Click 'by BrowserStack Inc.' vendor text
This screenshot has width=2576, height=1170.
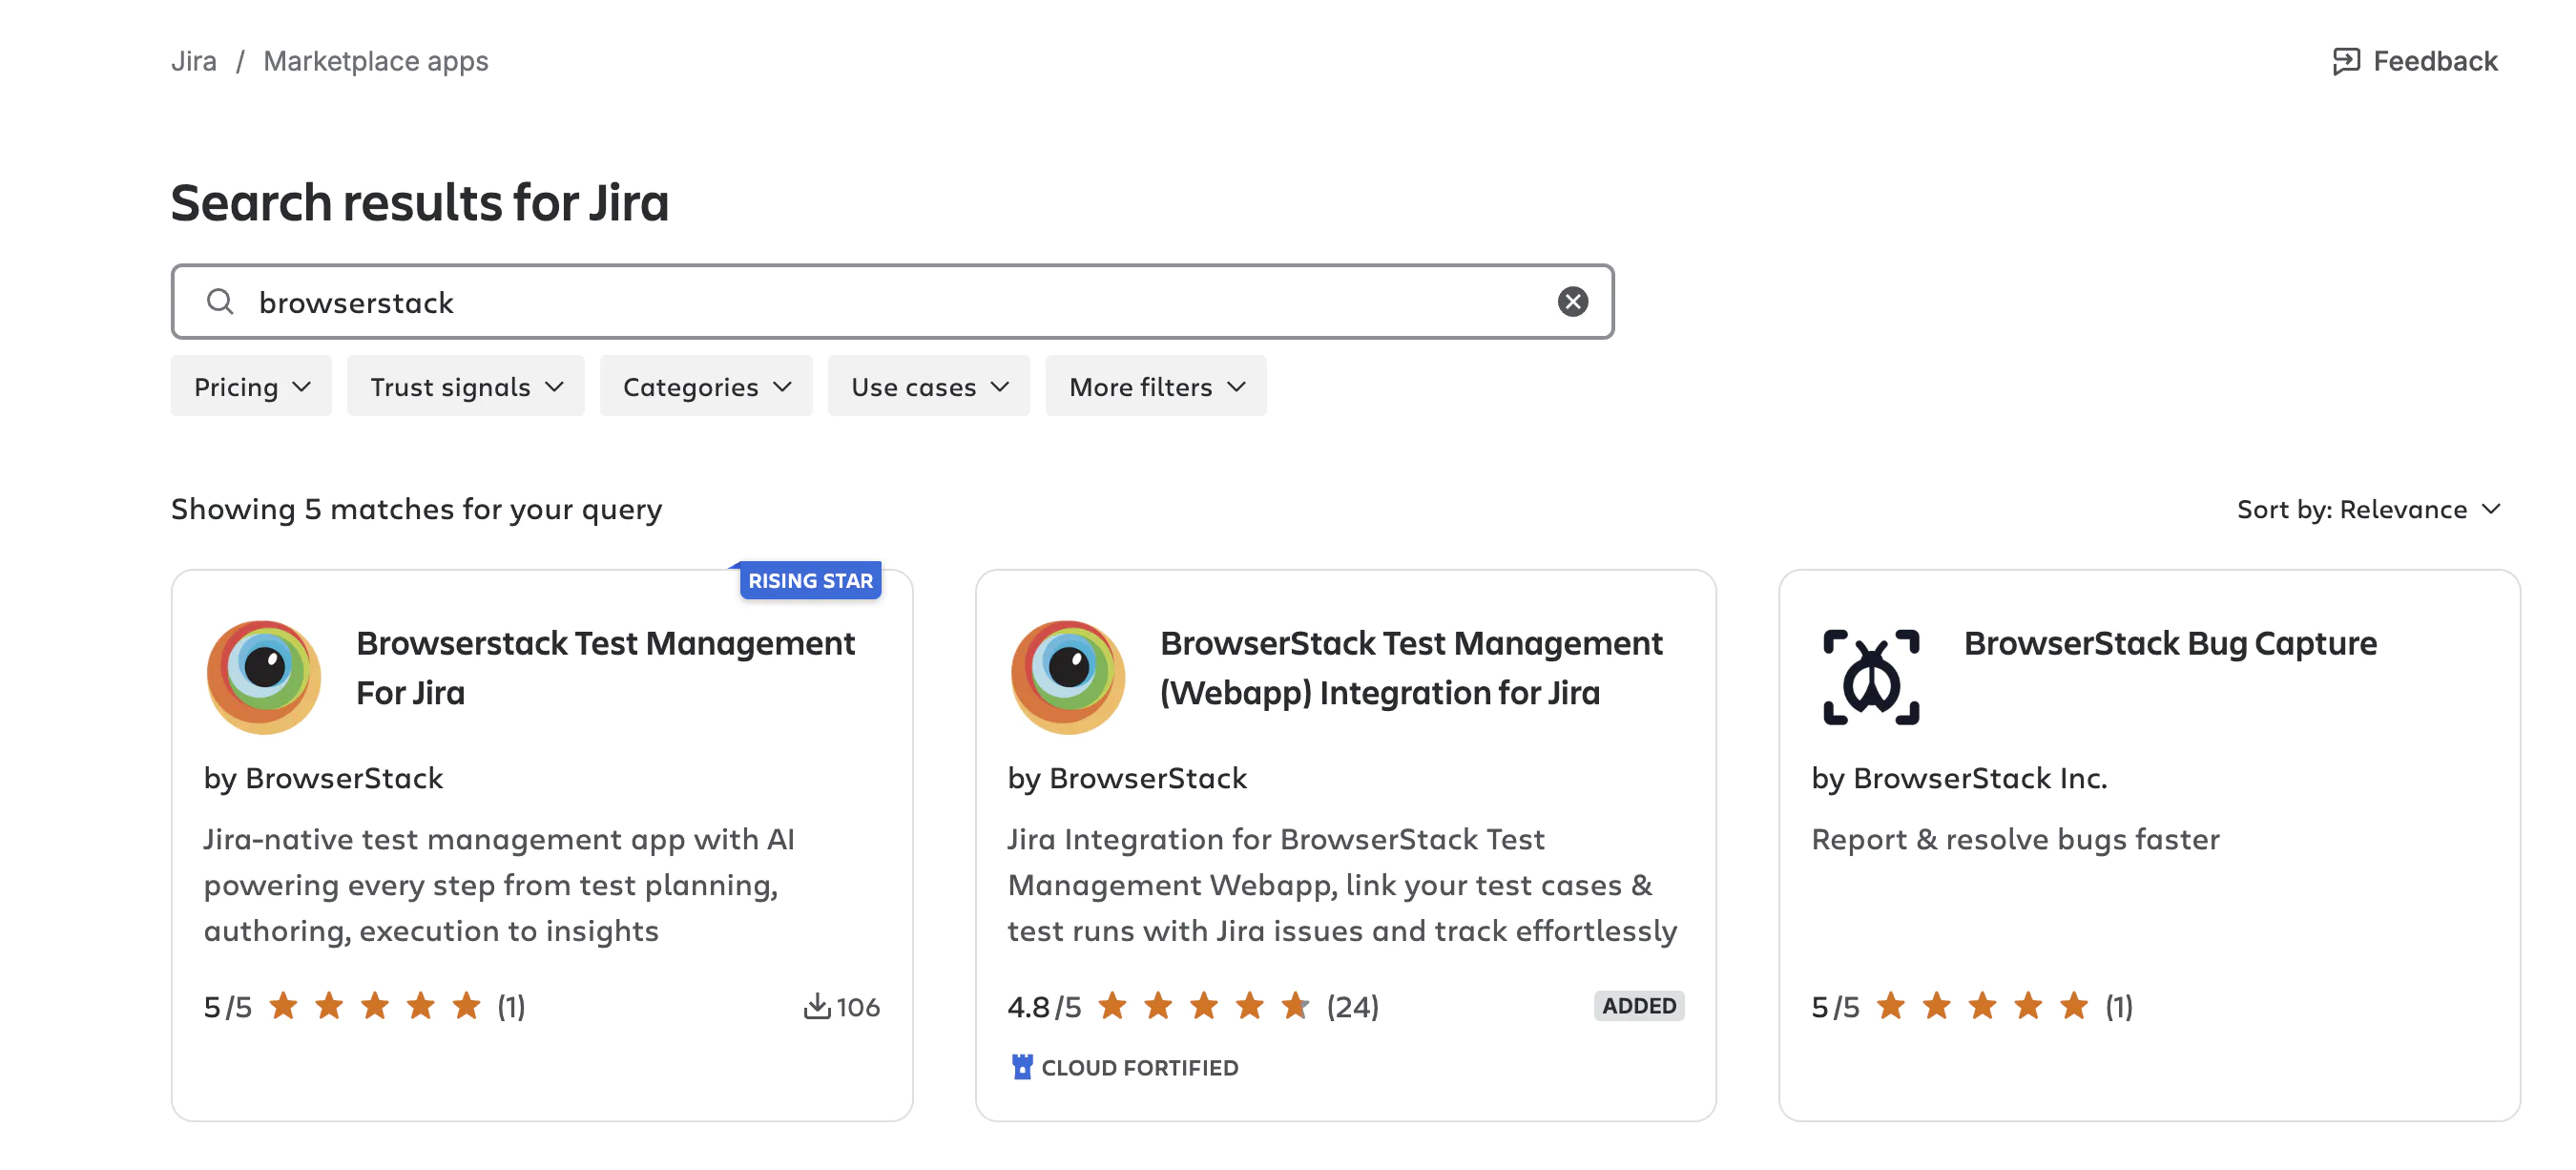(1959, 777)
